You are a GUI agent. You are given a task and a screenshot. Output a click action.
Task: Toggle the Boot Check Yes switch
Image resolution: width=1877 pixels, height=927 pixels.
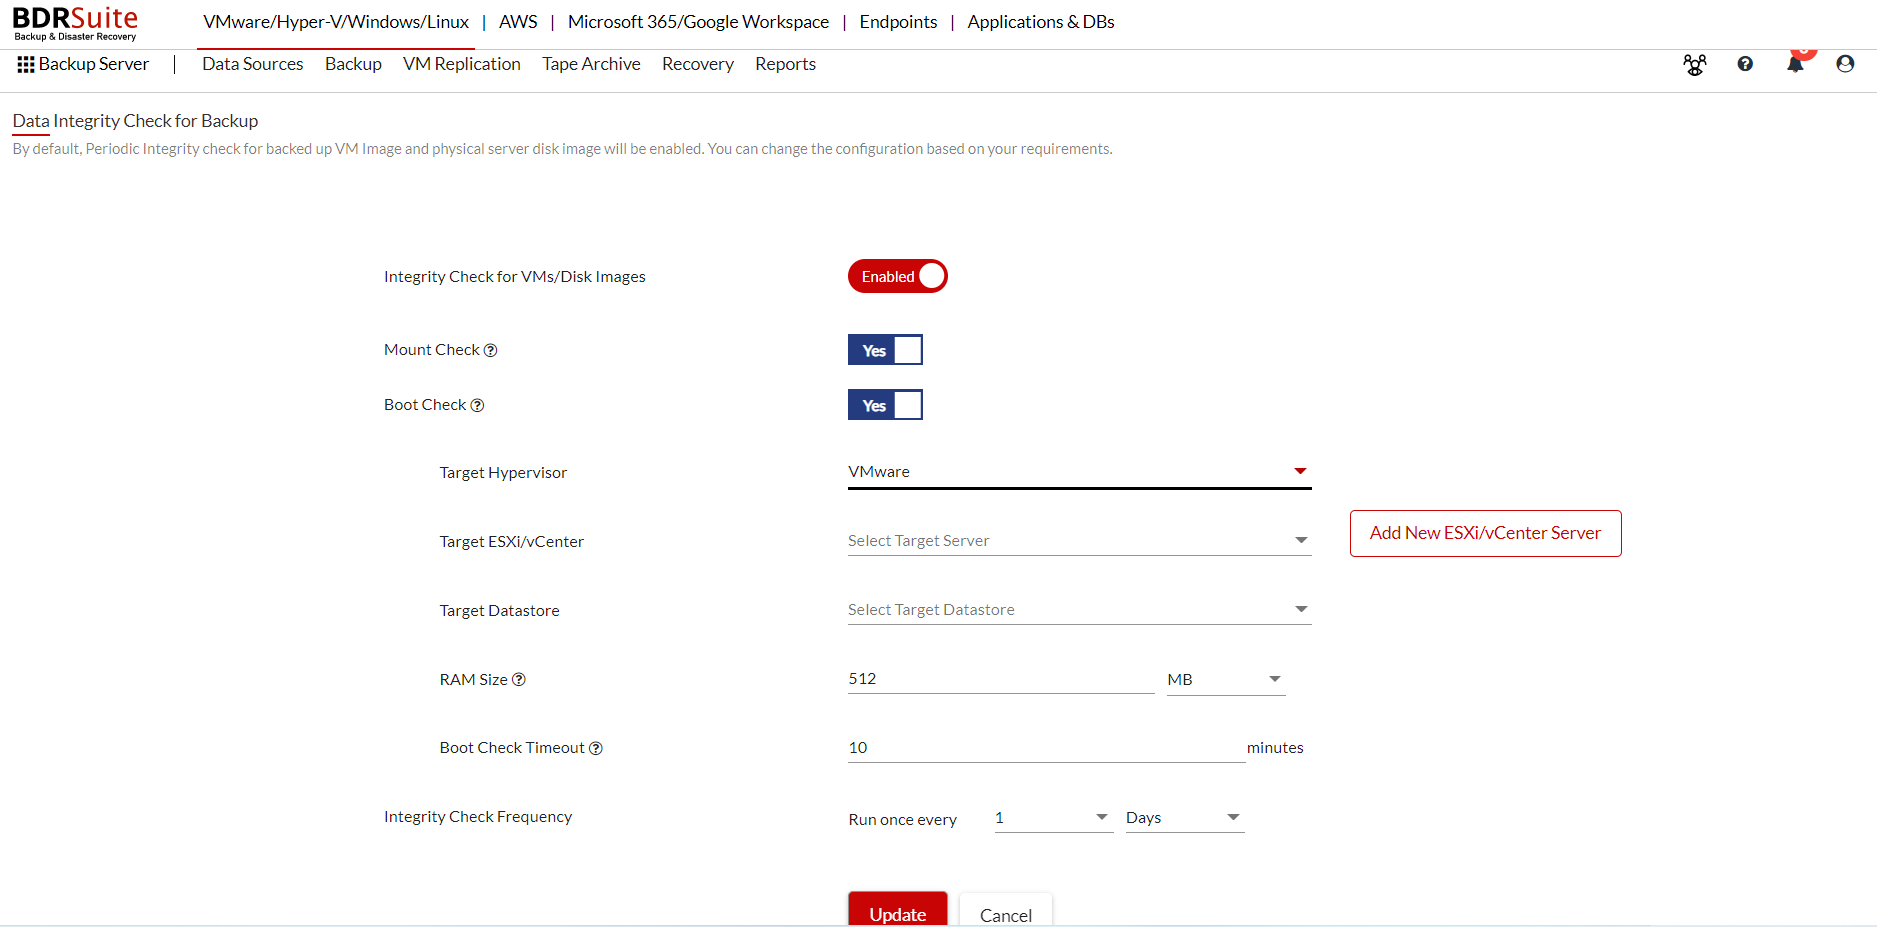[x=885, y=405]
